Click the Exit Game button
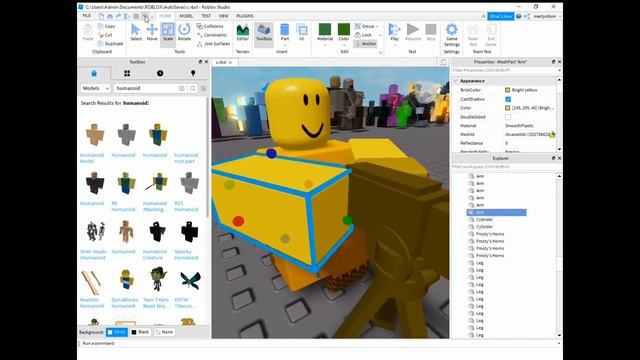Viewport: 640px width, 360px height. [491, 35]
